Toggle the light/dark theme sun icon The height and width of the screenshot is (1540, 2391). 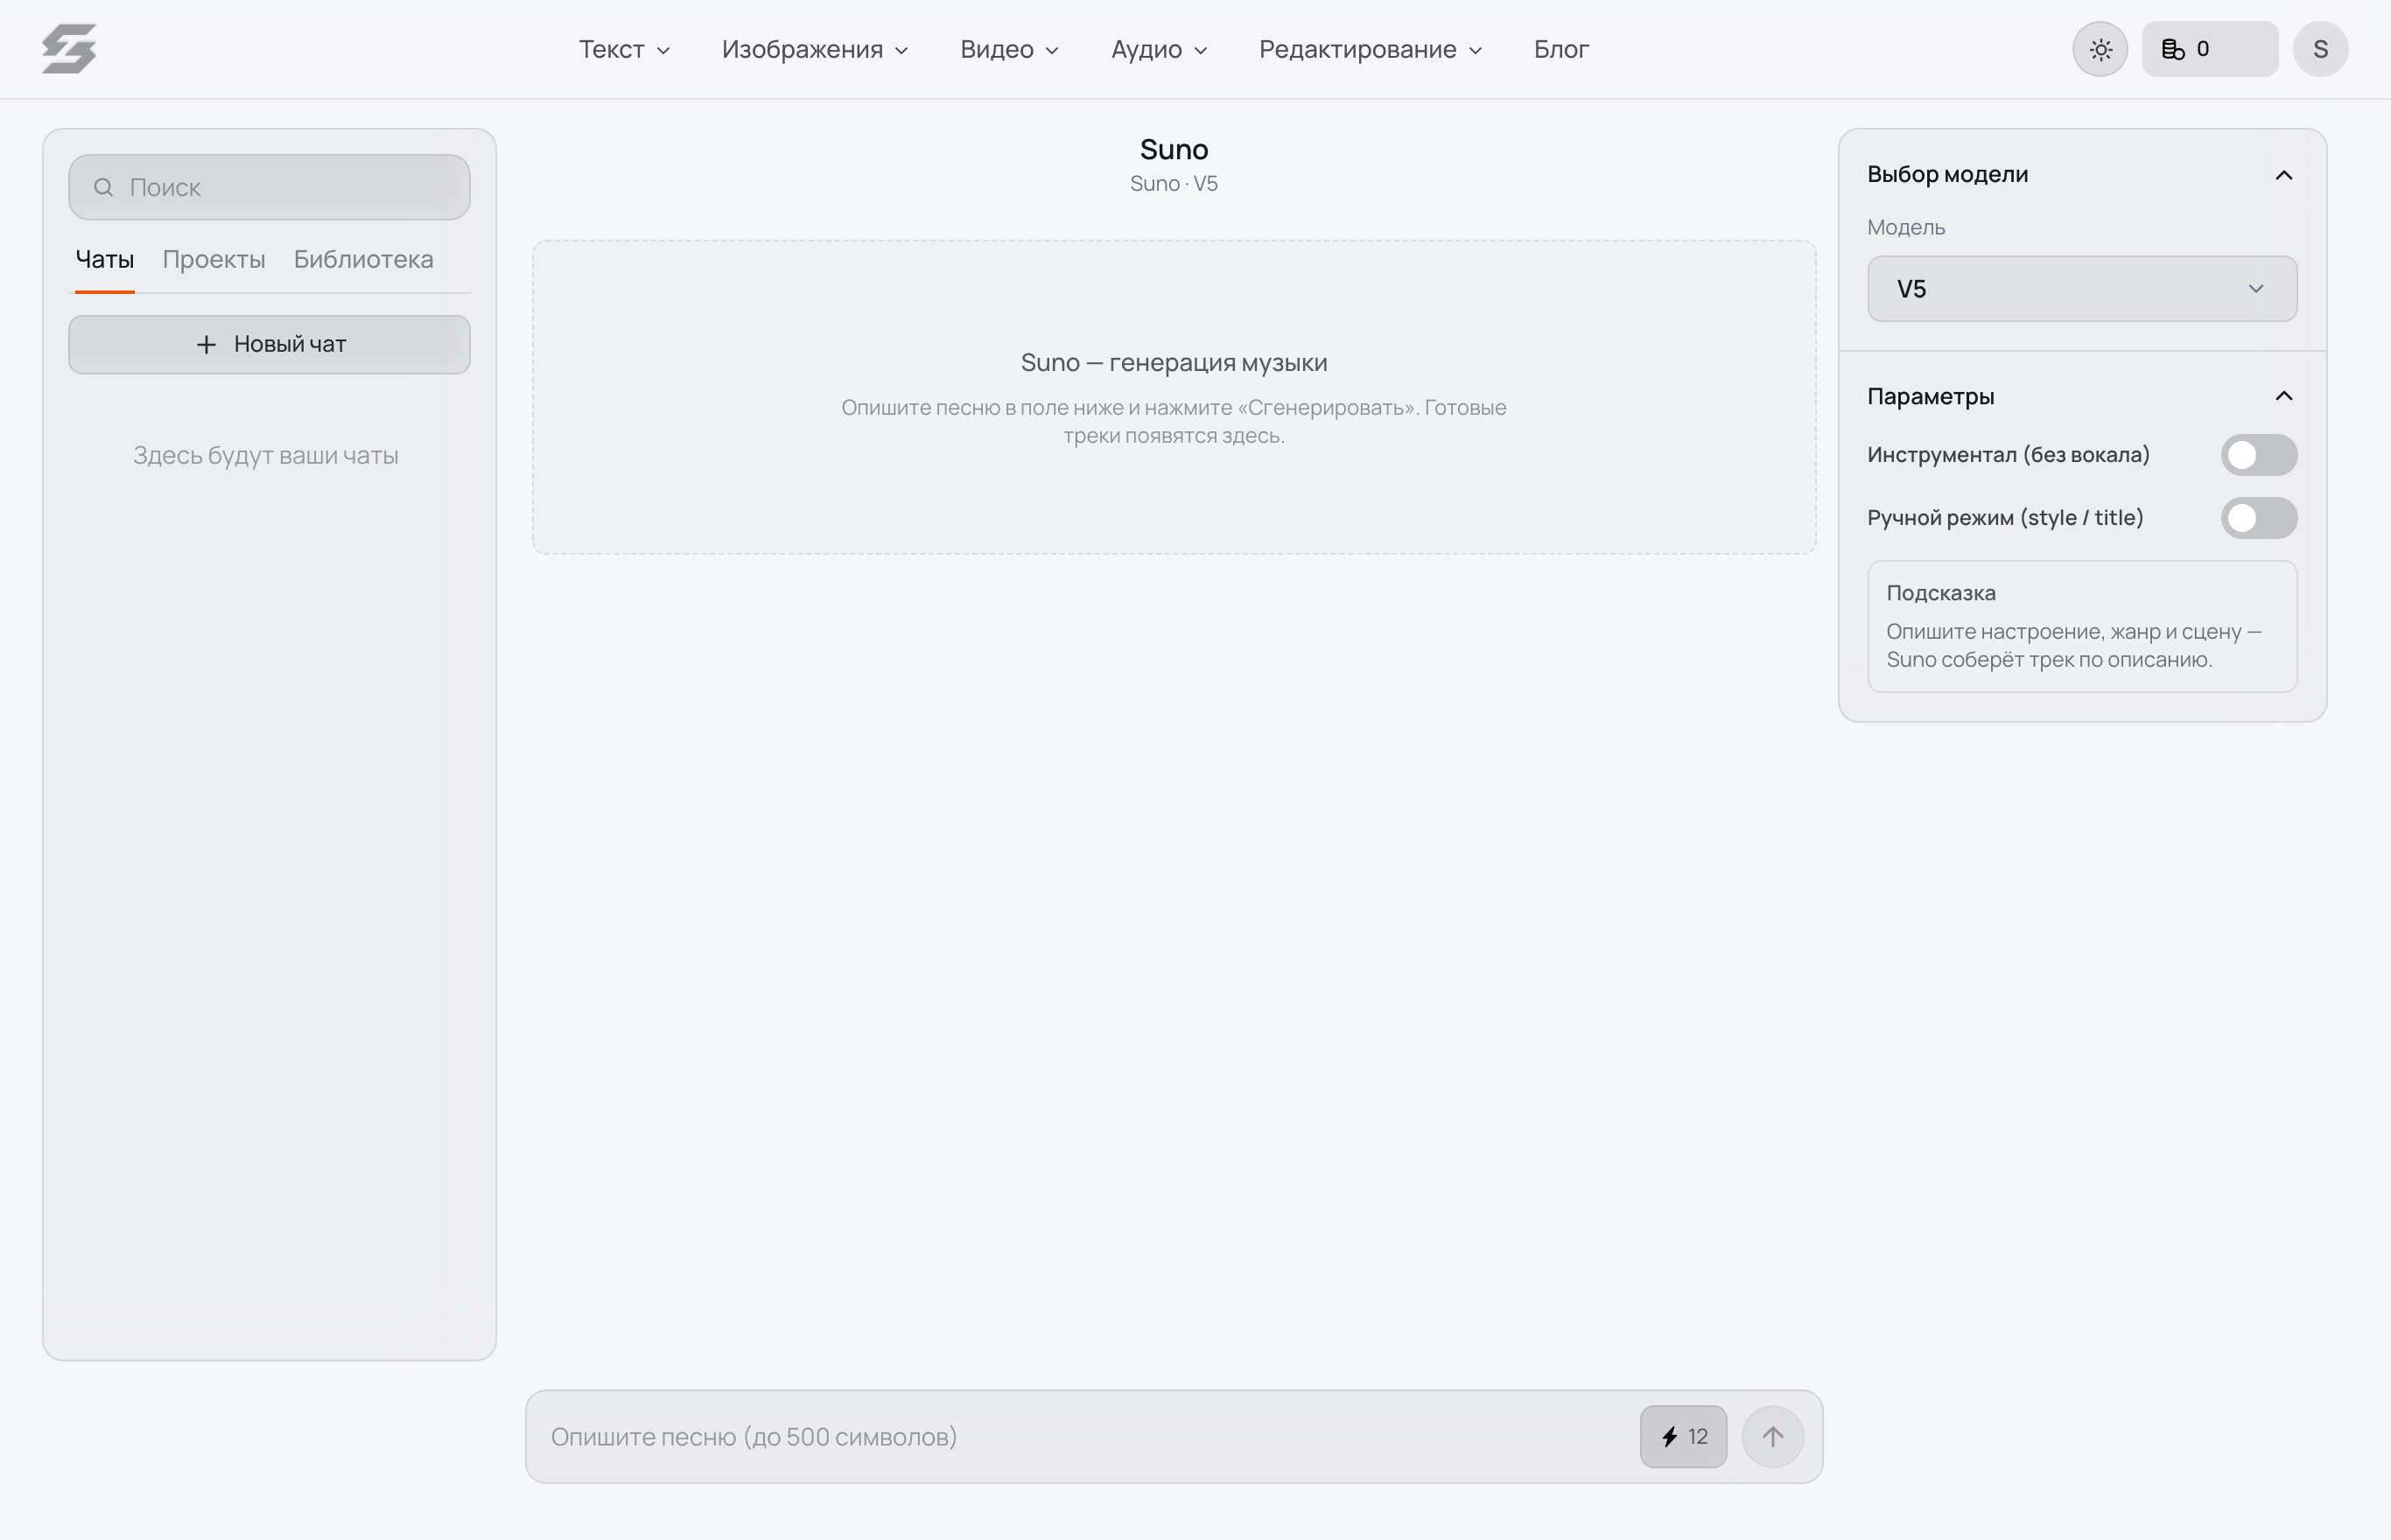point(2100,49)
